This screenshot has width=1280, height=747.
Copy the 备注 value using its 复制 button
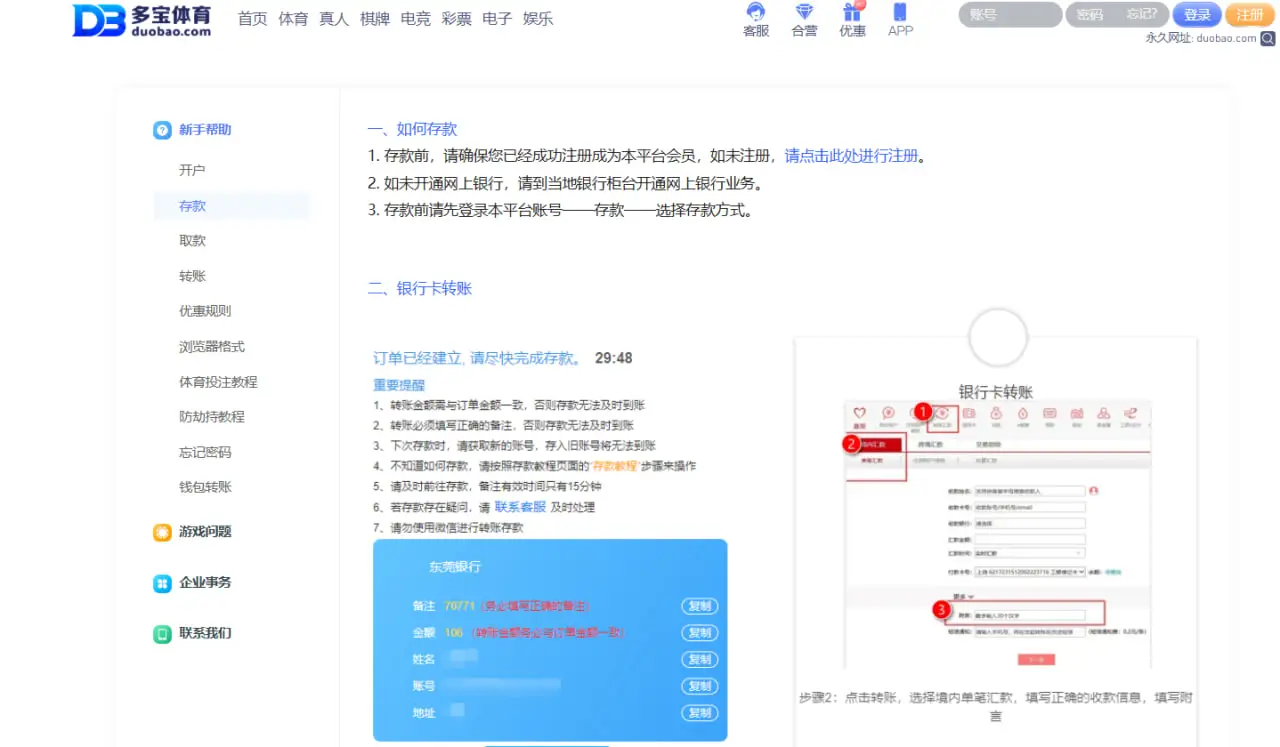(x=699, y=606)
